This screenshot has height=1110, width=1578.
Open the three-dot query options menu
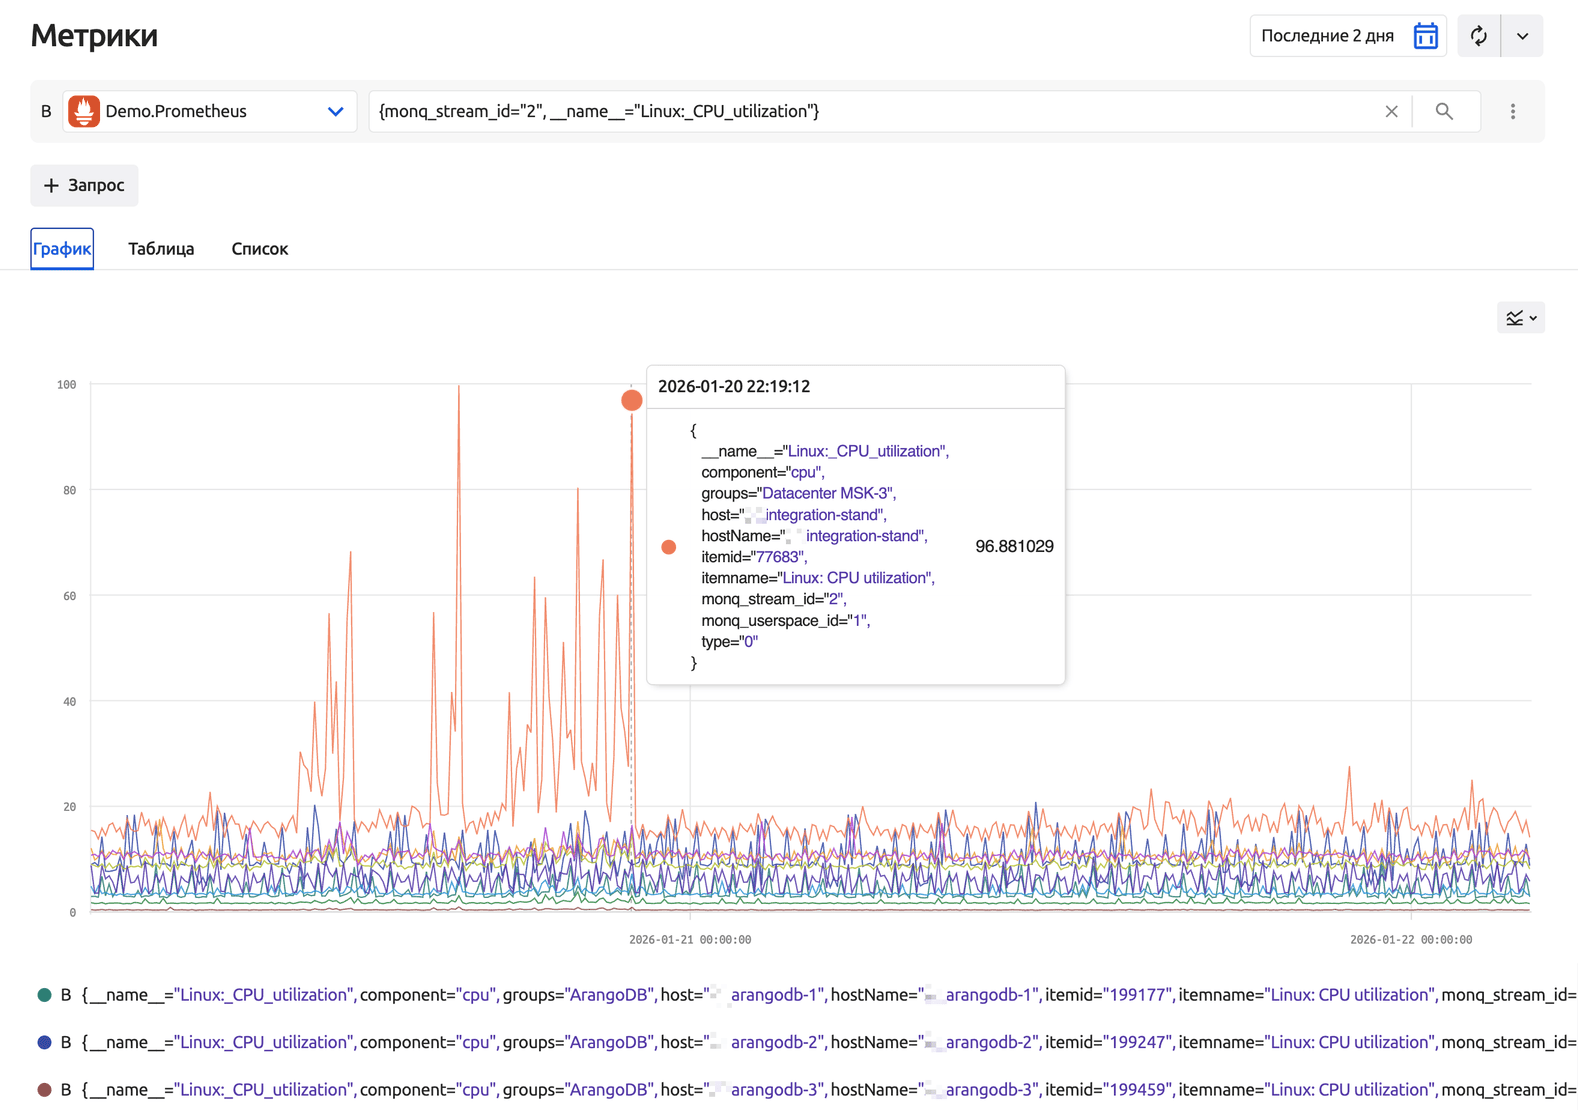point(1512,111)
